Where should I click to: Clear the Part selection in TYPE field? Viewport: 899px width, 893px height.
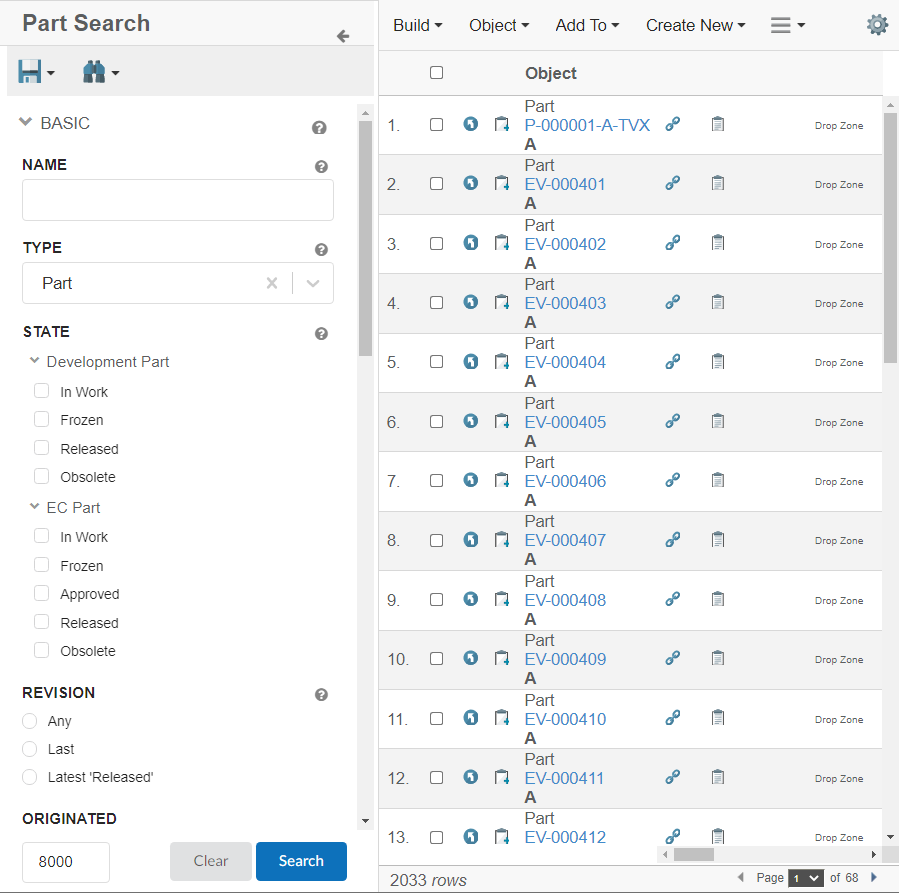[x=271, y=283]
